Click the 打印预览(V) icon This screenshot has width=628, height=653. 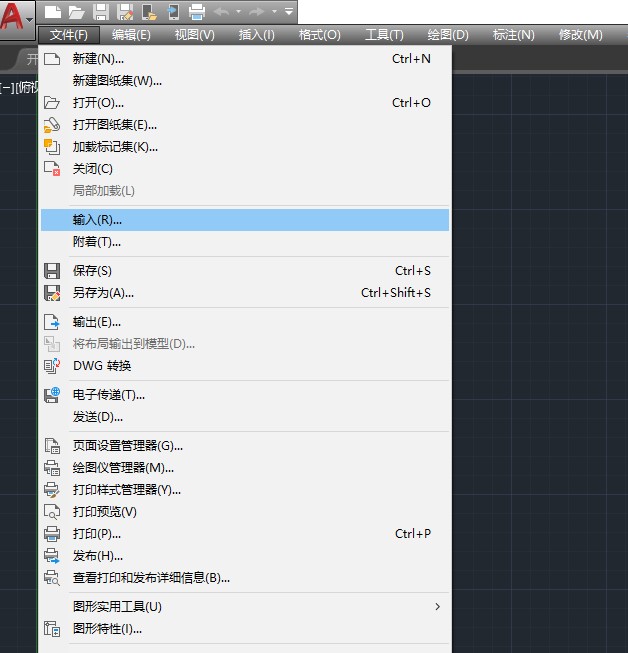coord(52,512)
